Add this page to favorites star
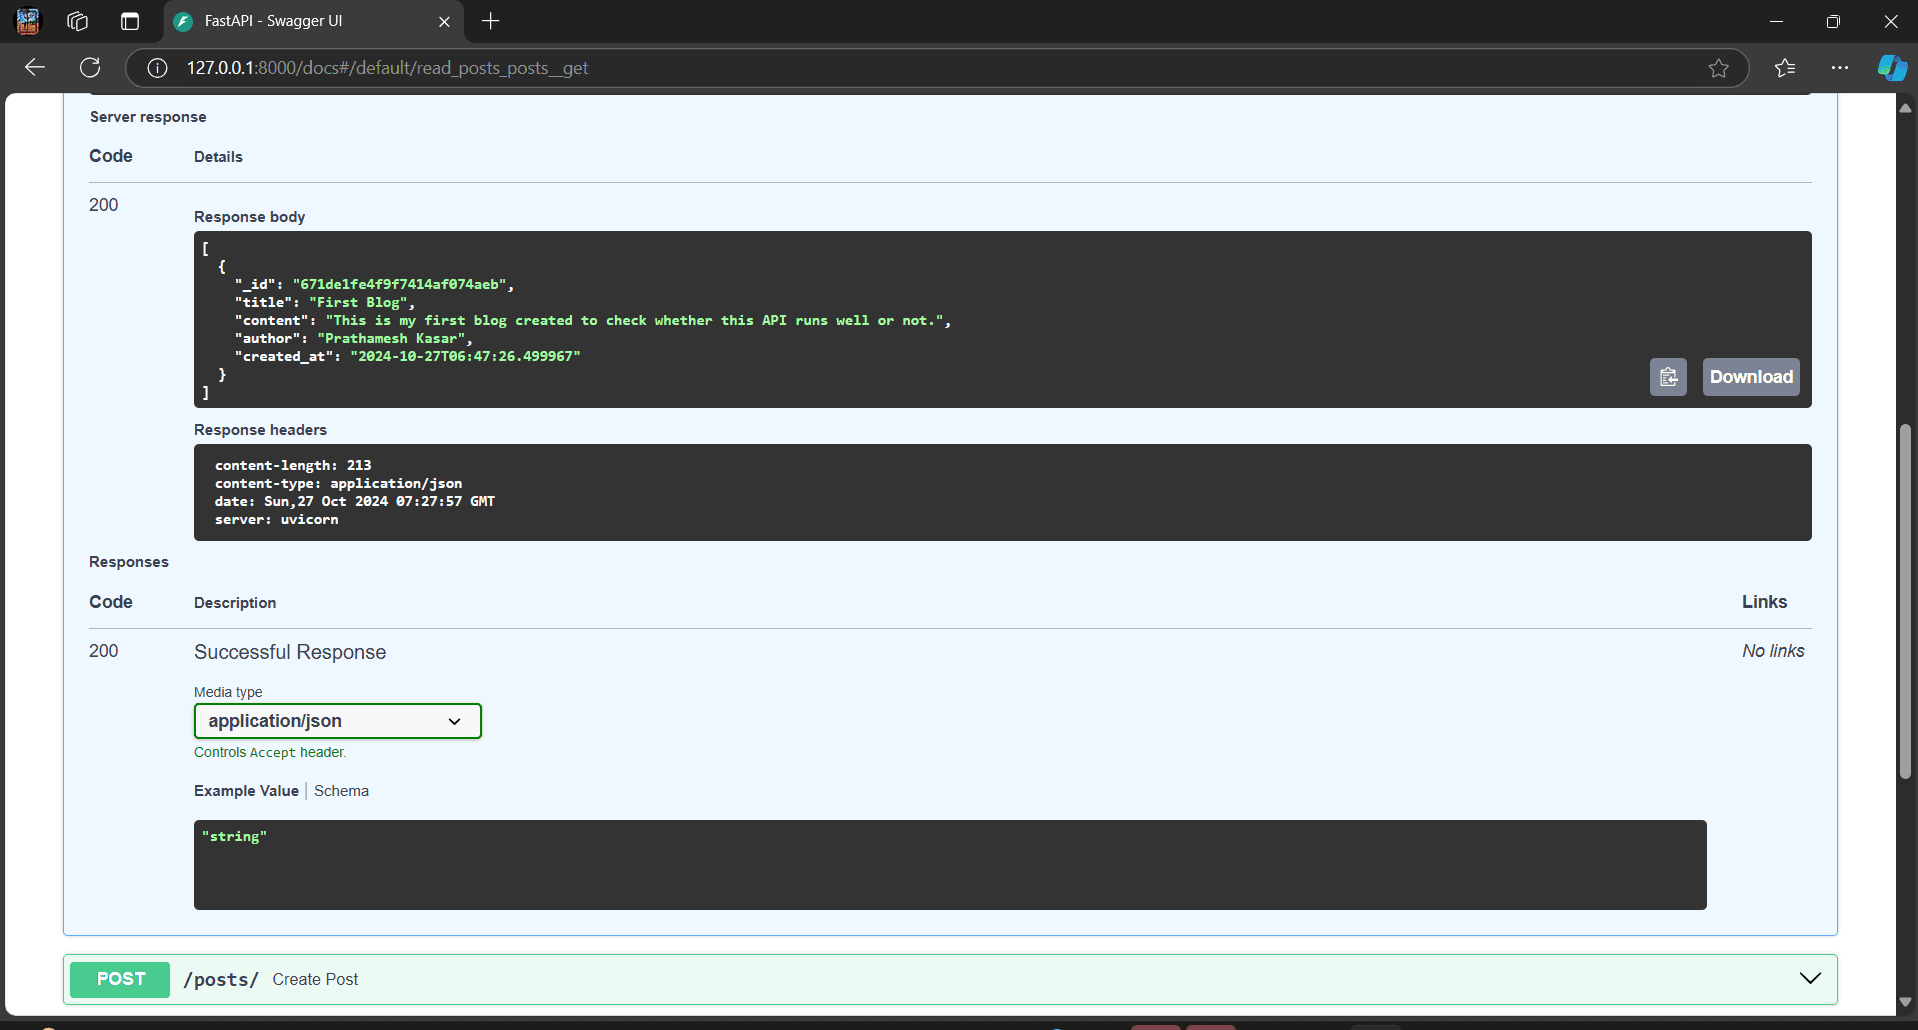 [1718, 68]
